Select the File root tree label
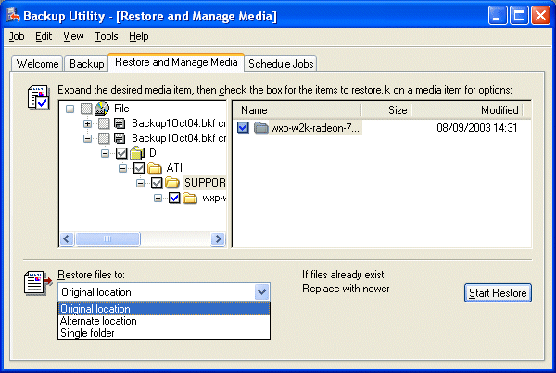Screen dimensions: 556x373 pyautogui.click(x=122, y=108)
